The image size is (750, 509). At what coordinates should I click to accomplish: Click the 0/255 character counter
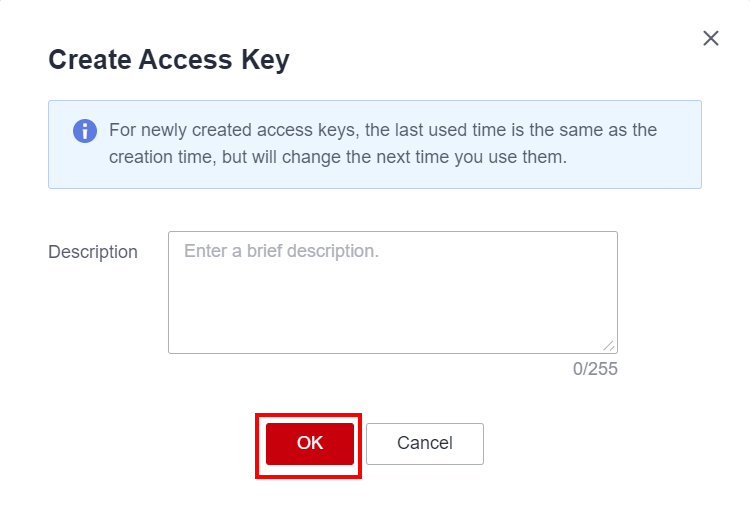point(595,369)
